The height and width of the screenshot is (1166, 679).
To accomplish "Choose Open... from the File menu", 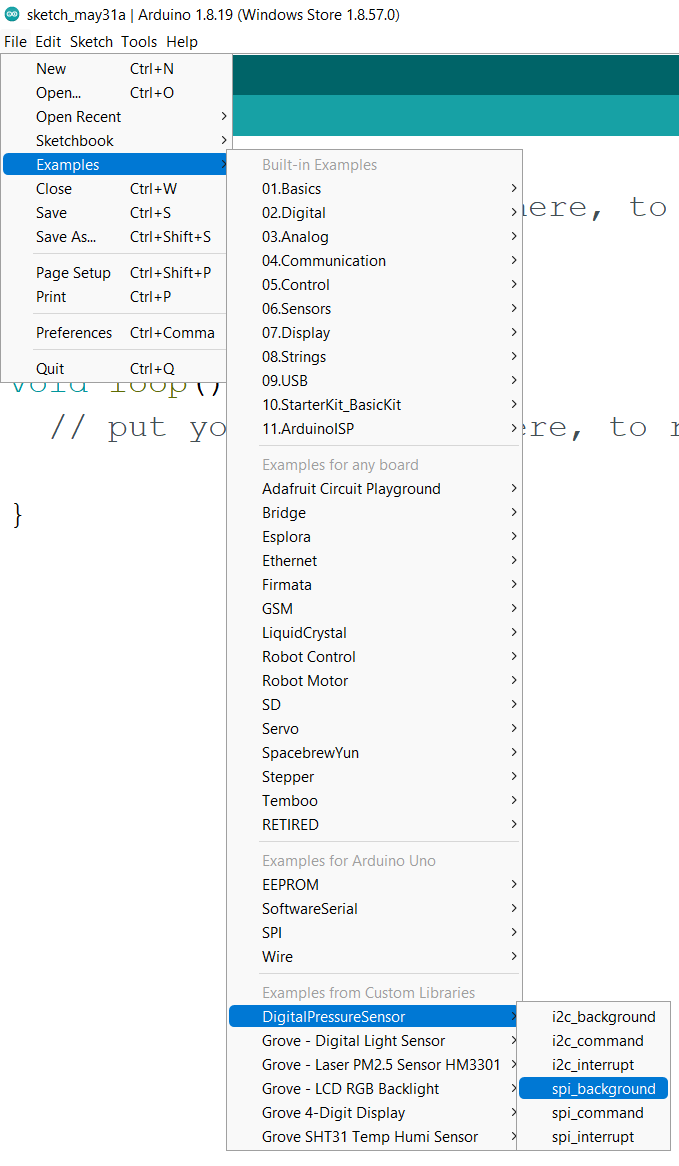I will tap(117, 93).
